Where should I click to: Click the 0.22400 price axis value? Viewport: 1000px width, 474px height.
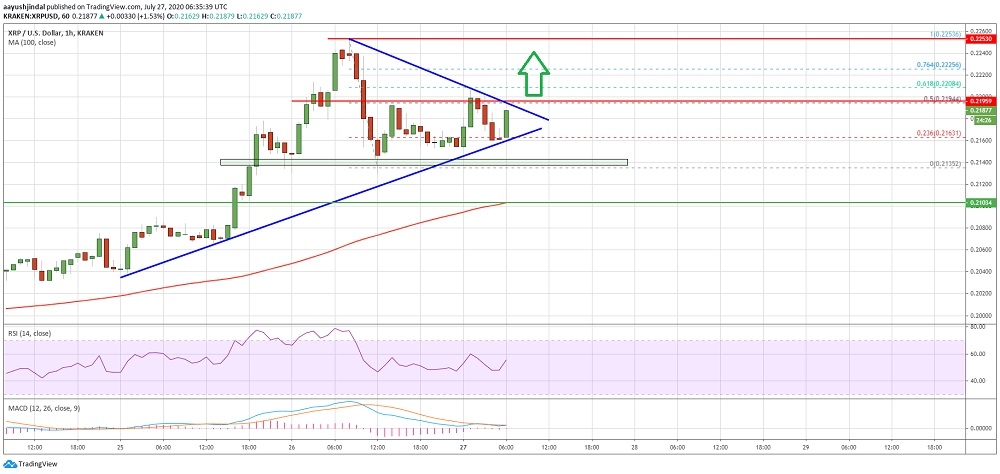980,53
